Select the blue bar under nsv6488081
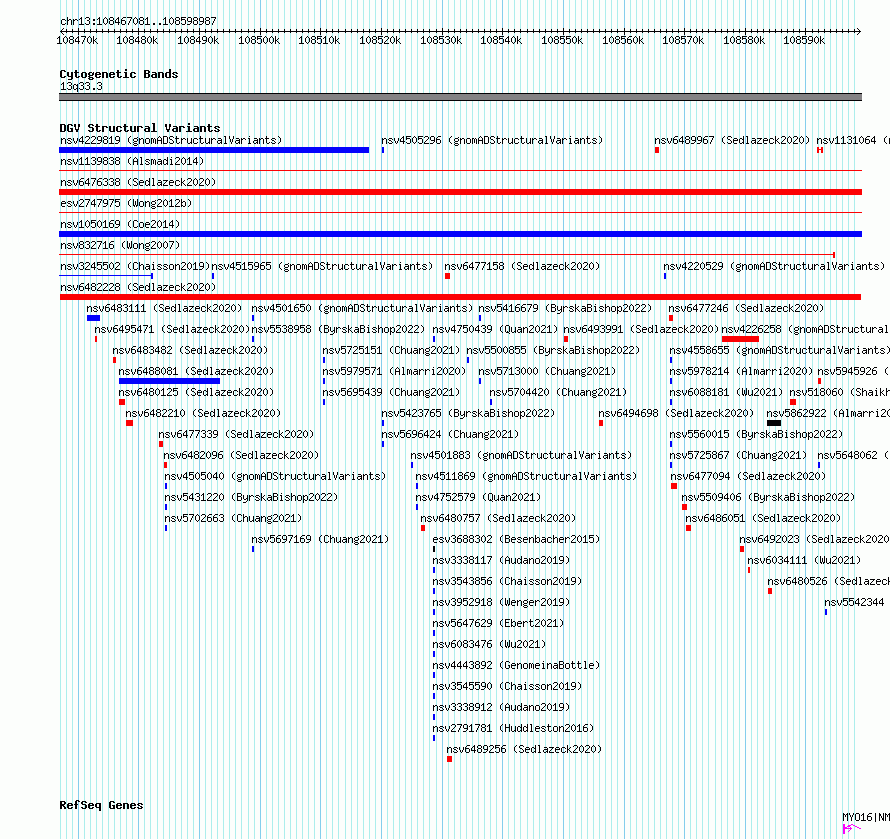This screenshot has height=839, width=890. (169, 381)
